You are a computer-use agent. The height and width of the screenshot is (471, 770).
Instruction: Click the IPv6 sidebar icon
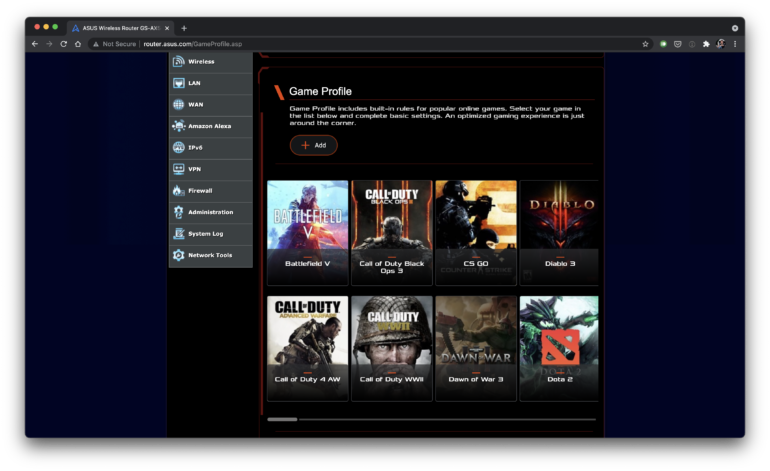(179, 147)
